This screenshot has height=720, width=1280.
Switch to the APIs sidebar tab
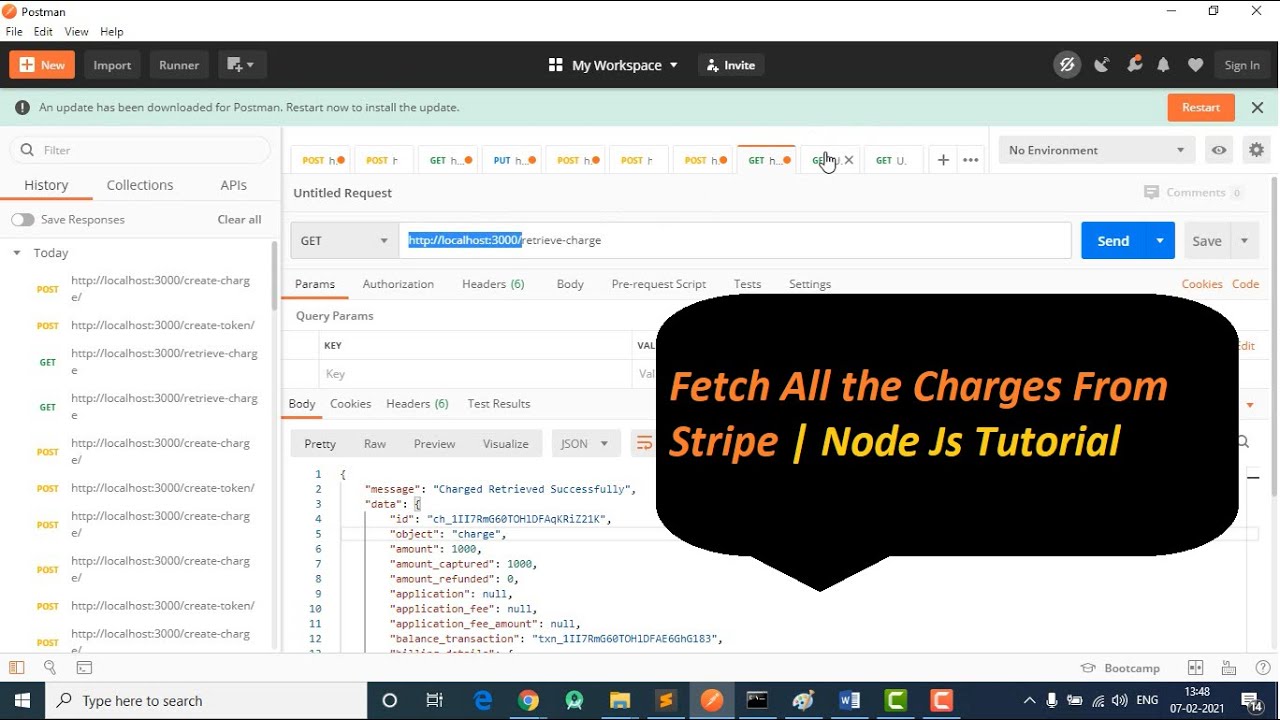(233, 185)
